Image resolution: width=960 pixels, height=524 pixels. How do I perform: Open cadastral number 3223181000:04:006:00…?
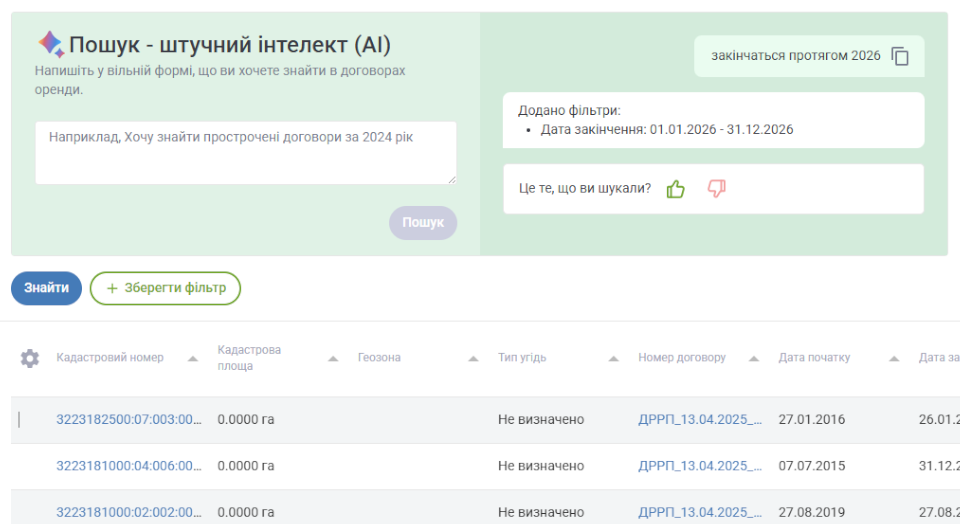[129, 466]
